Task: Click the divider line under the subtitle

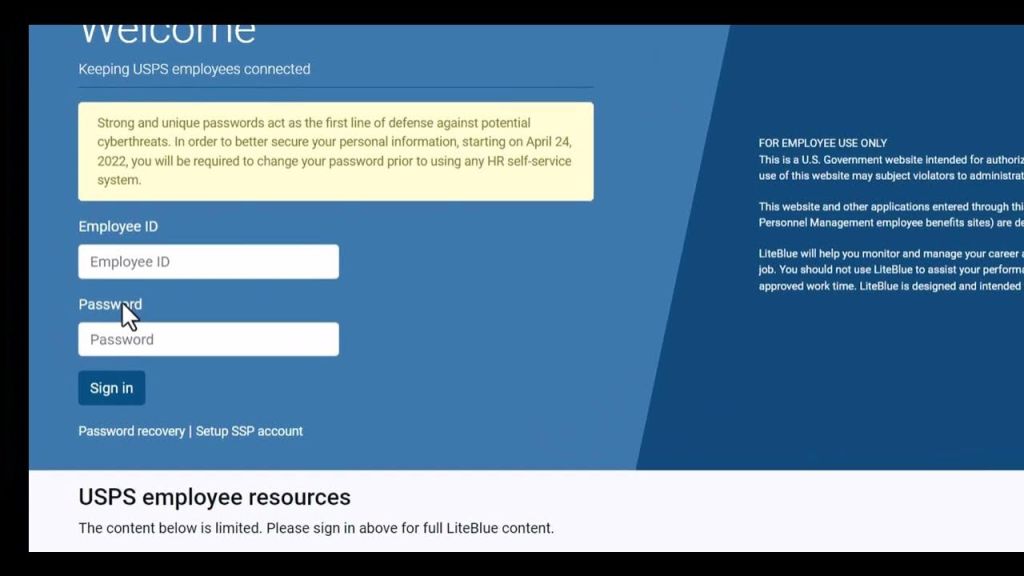Action: click(x=335, y=87)
